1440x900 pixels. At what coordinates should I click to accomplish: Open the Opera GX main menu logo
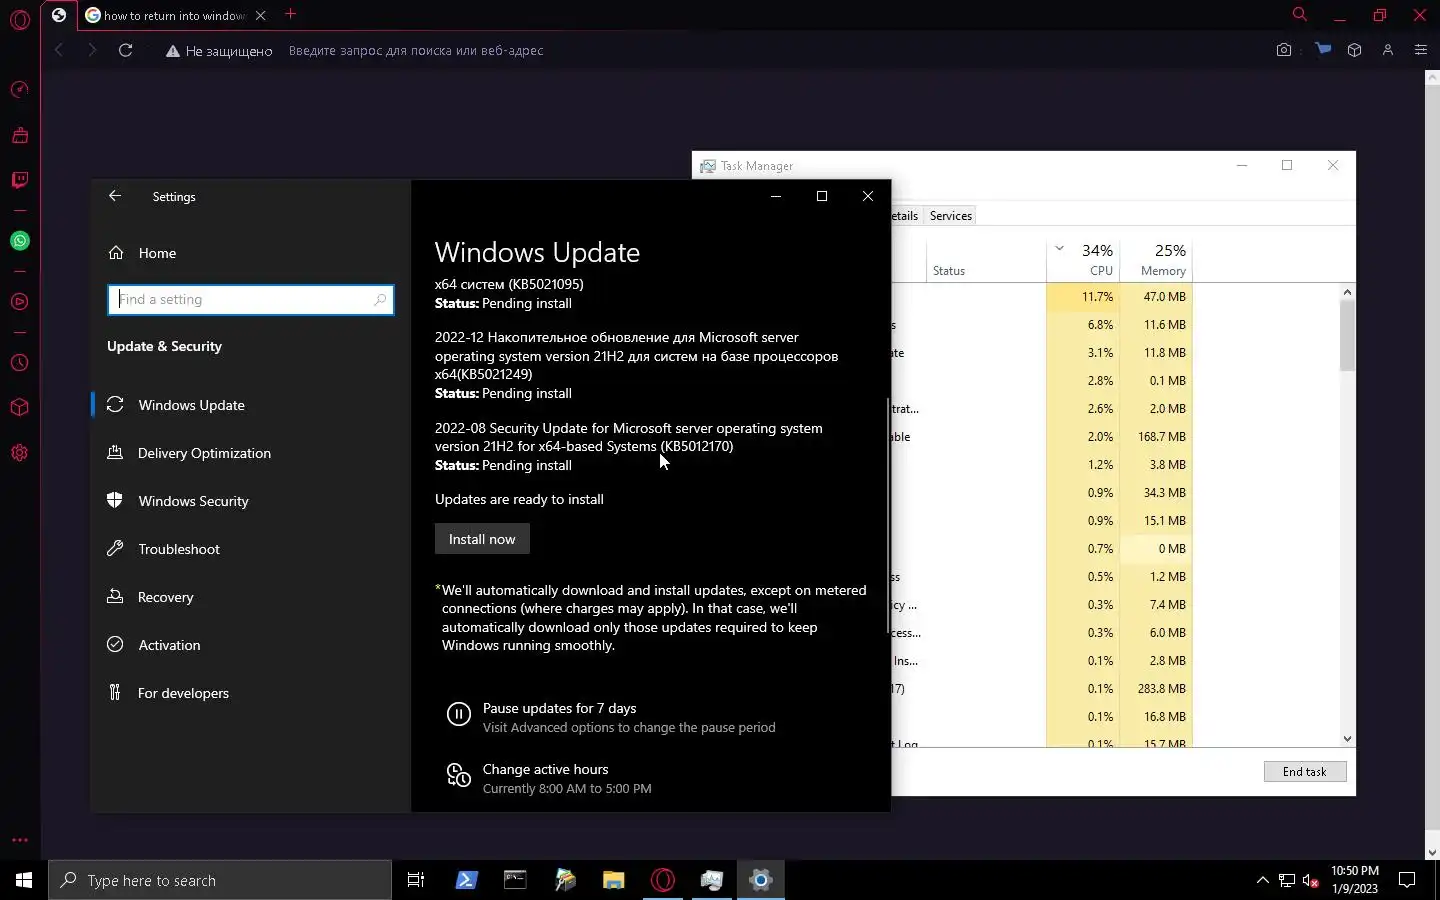(19, 20)
